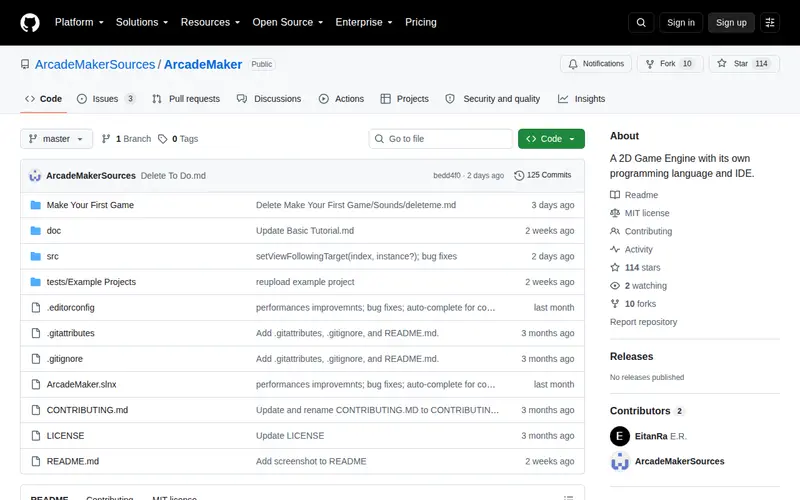Click file icon beside README.md

pos(36,461)
